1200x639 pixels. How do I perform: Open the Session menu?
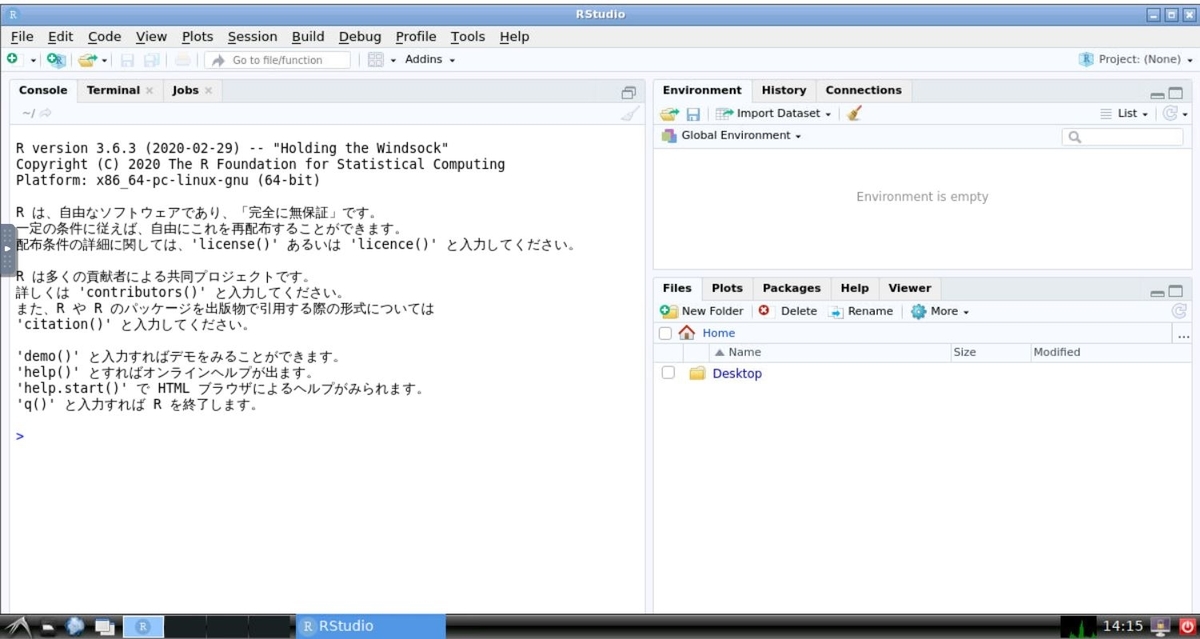point(252,36)
